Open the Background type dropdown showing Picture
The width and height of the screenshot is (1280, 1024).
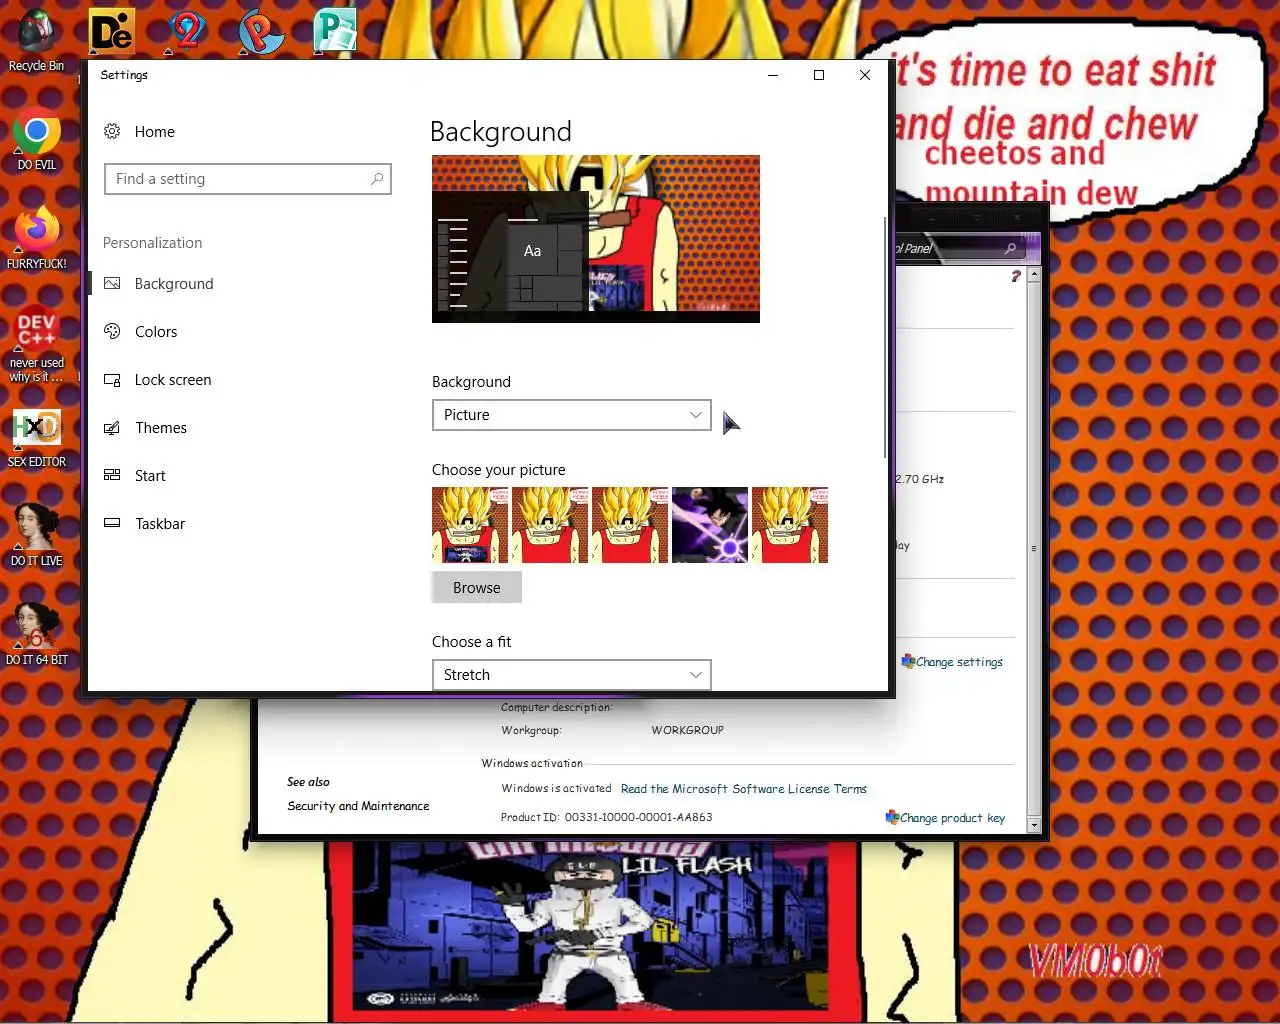[571, 415]
